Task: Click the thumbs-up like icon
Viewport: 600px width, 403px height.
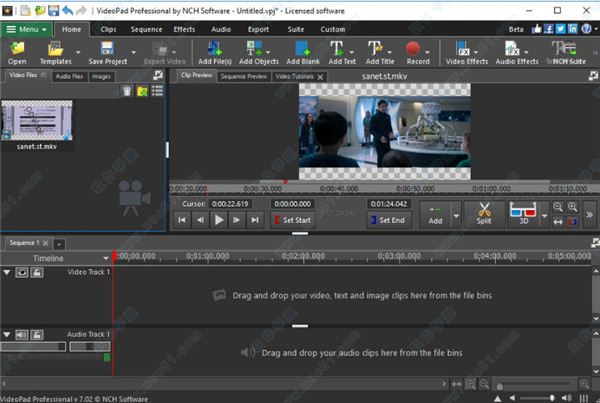Action: 536,29
